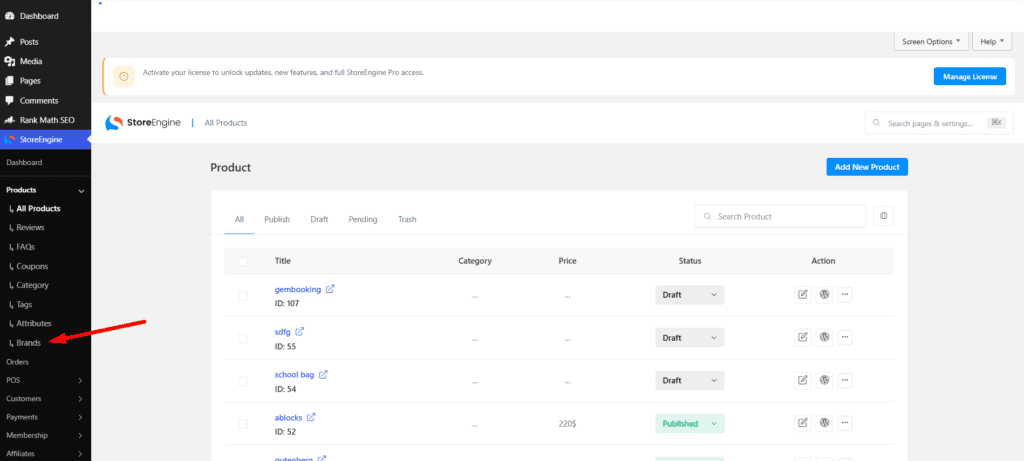This screenshot has height=461, width=1024.
Task: Click column settings icon beside Search Product
Action: coord(884,216)
